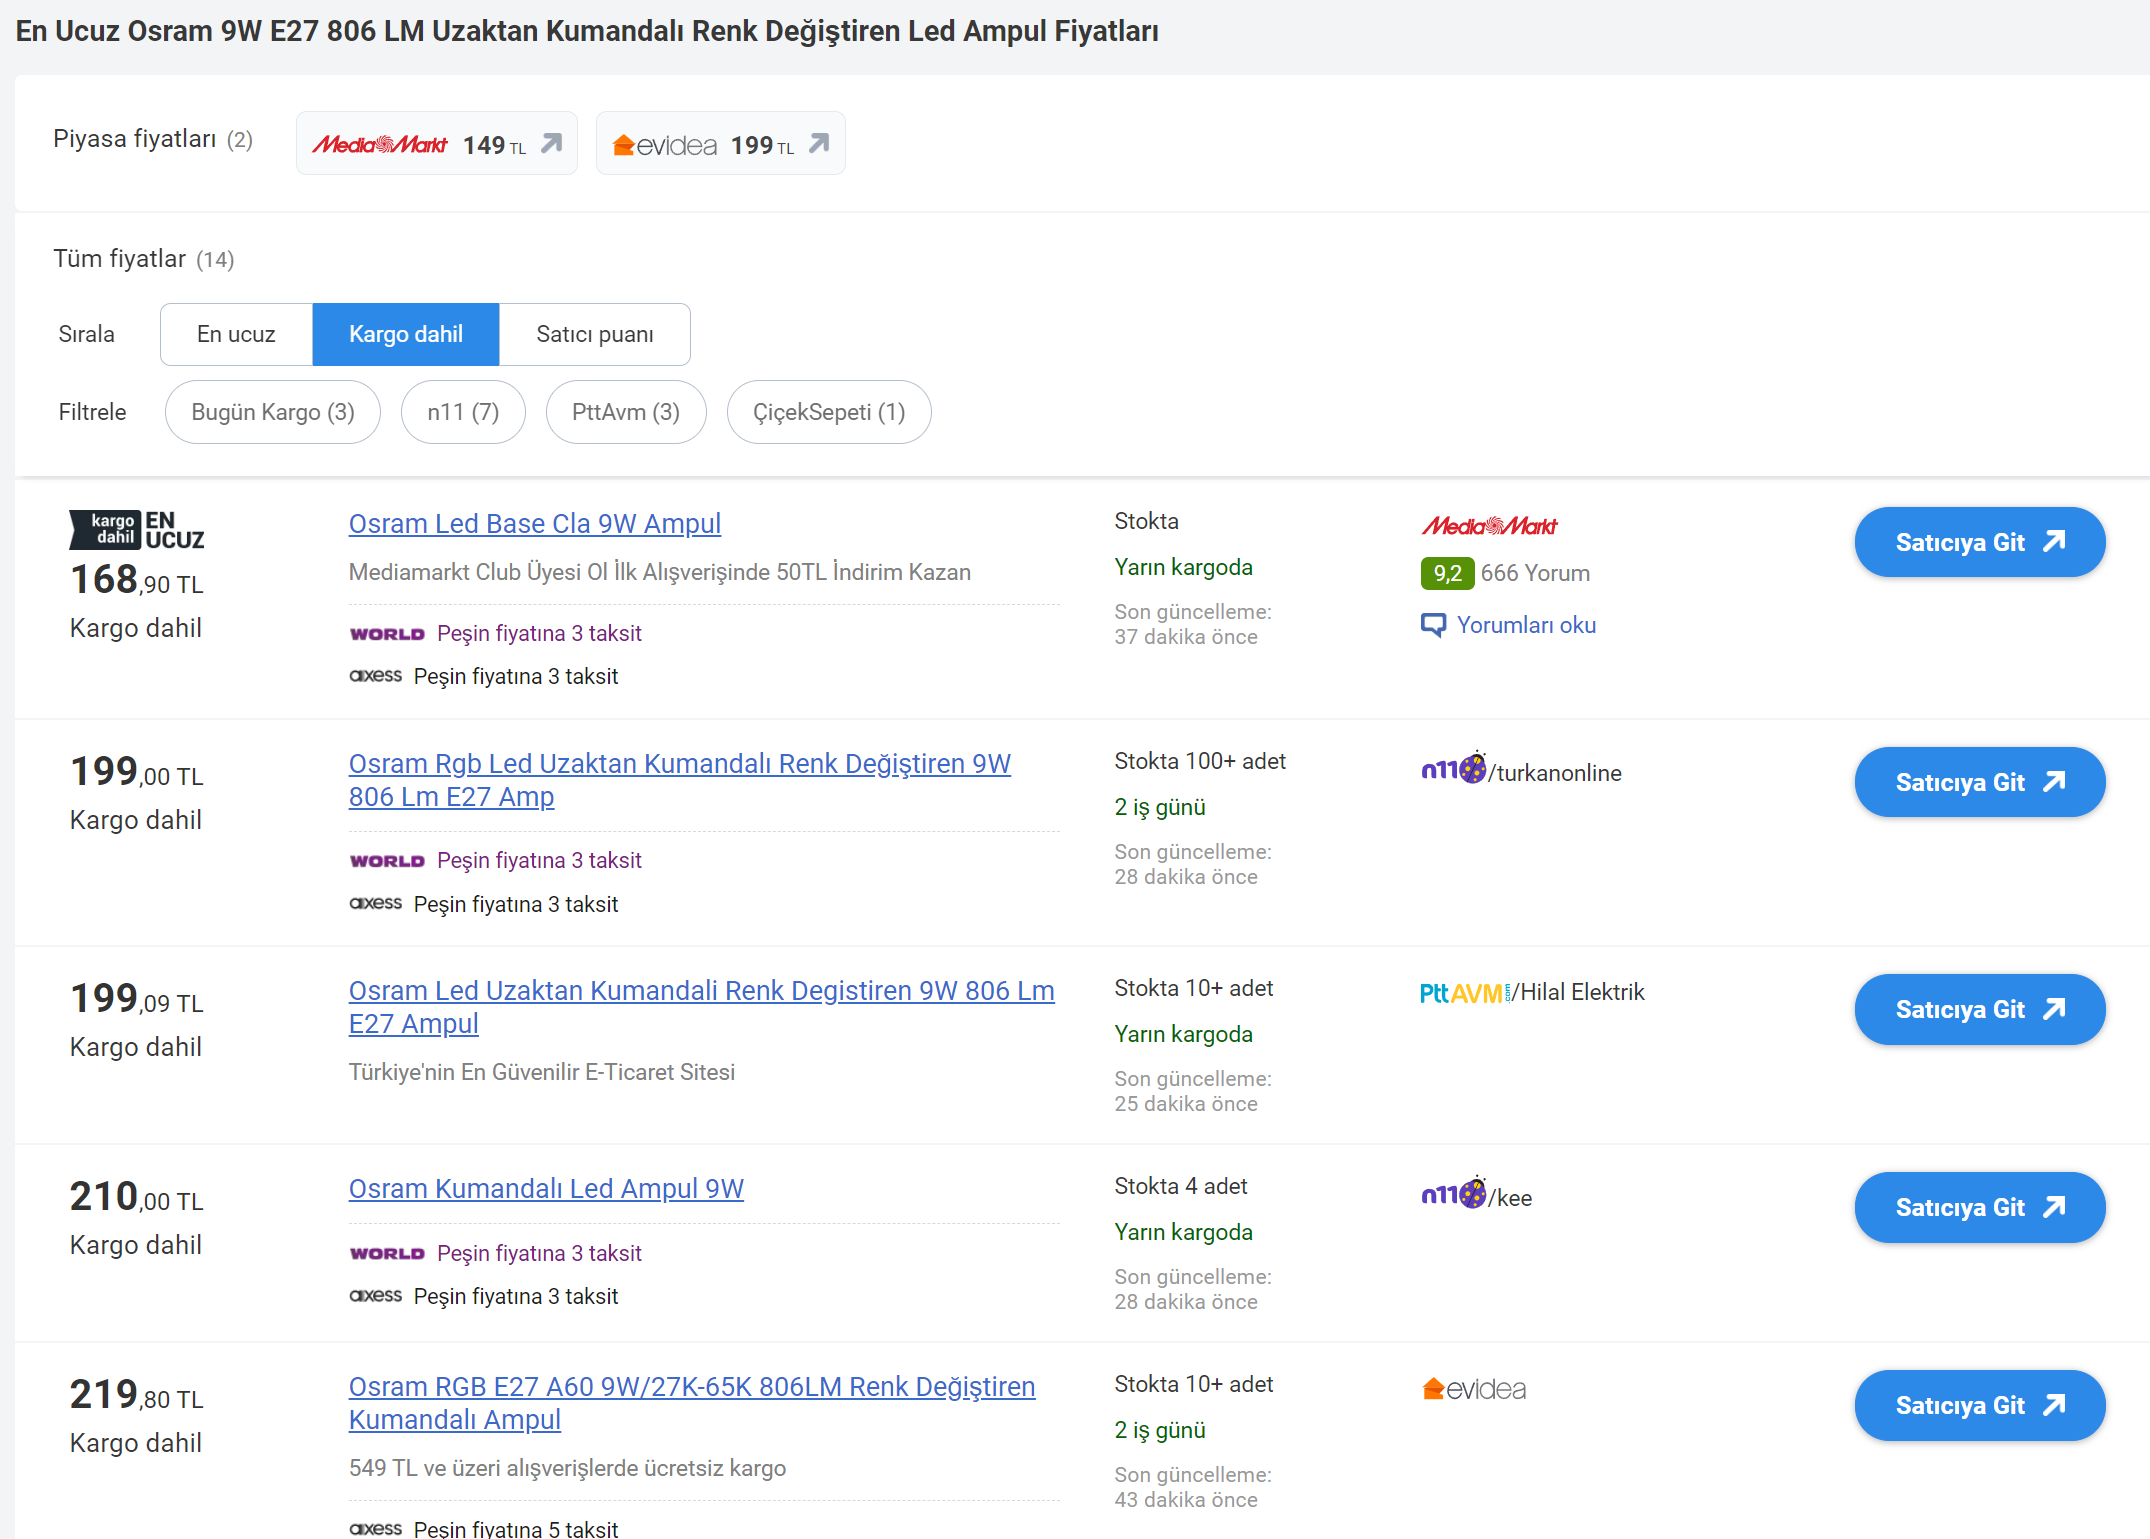Click the speech bubble reviews icon
The width and height of the screenshot is (2150, 1539).
click(1433, 626)
